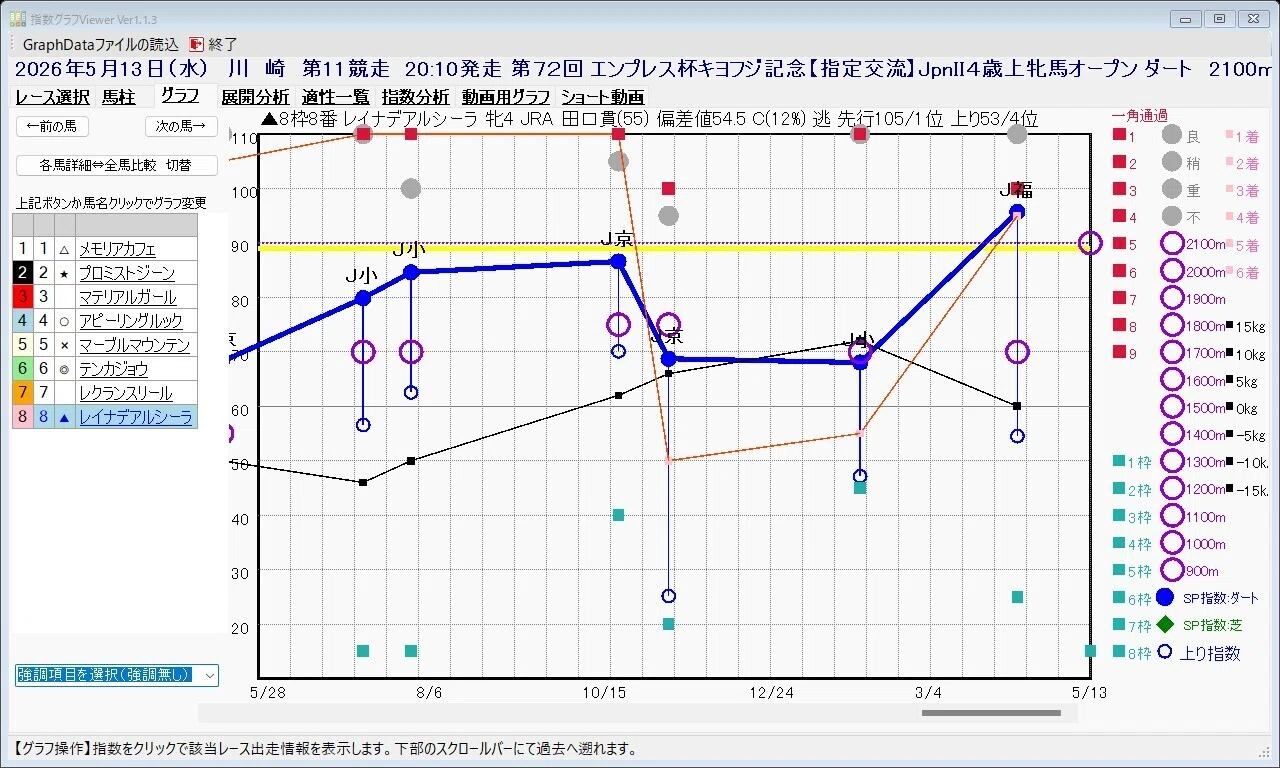This screenshot has width=1280, height=768.
Task: Click the red square for 一角通過 1
Action: pyautogui.click(x=1119, y=135)
